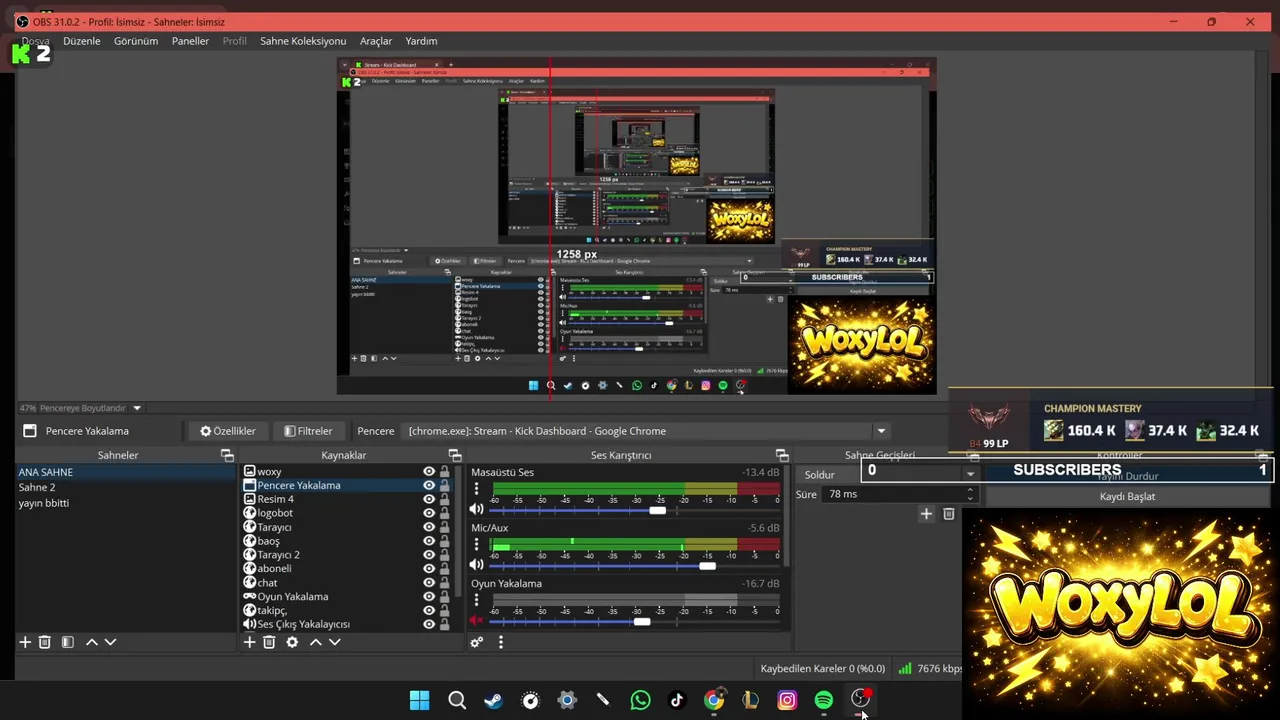
Task: Adjust the Masaüstü Ses volume slider
Action: [x=657, y=511]
